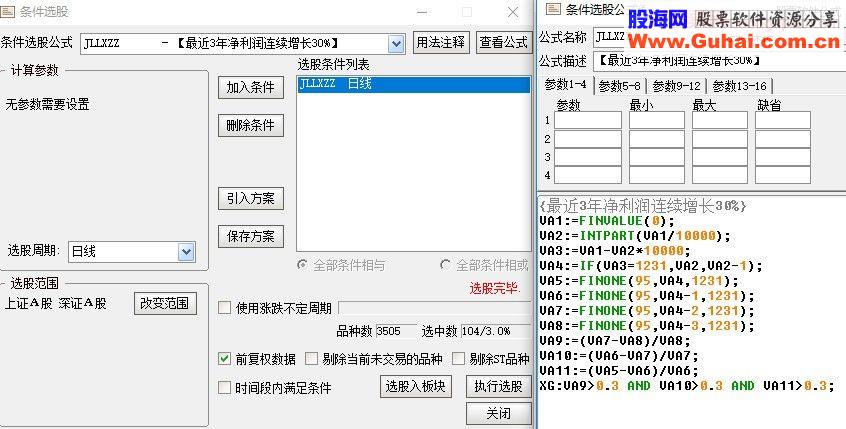Click the 保存方案 button
The width and height of the screenshot is (846, 429).
pos(251,236)
